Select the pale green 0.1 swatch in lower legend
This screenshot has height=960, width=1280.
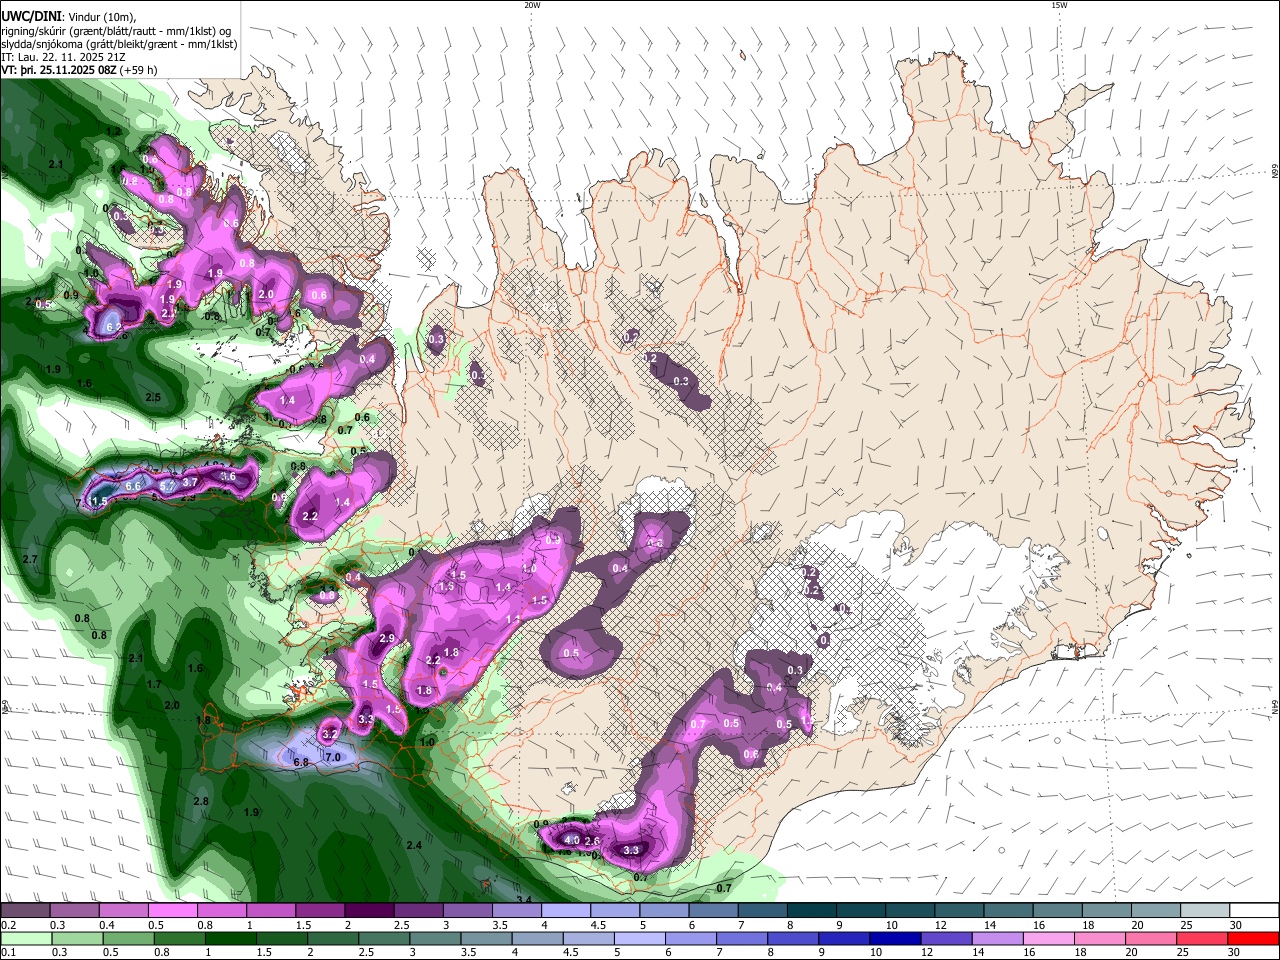pos(24,939)
